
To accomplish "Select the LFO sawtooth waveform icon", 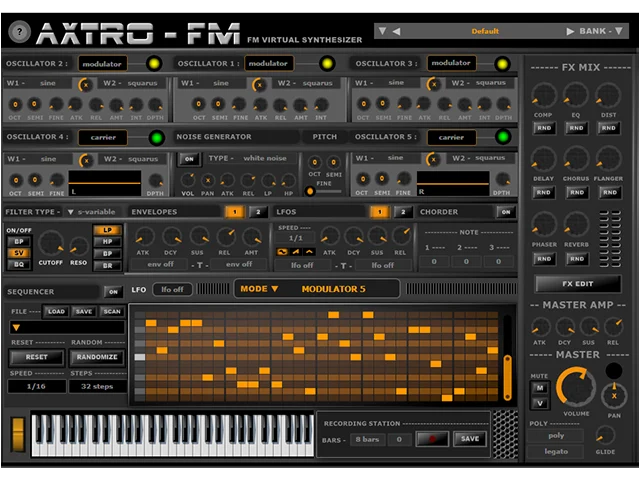I will 296,252.
